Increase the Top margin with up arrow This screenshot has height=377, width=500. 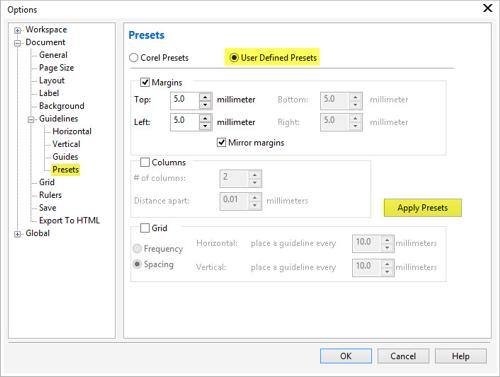coord(205,97)
